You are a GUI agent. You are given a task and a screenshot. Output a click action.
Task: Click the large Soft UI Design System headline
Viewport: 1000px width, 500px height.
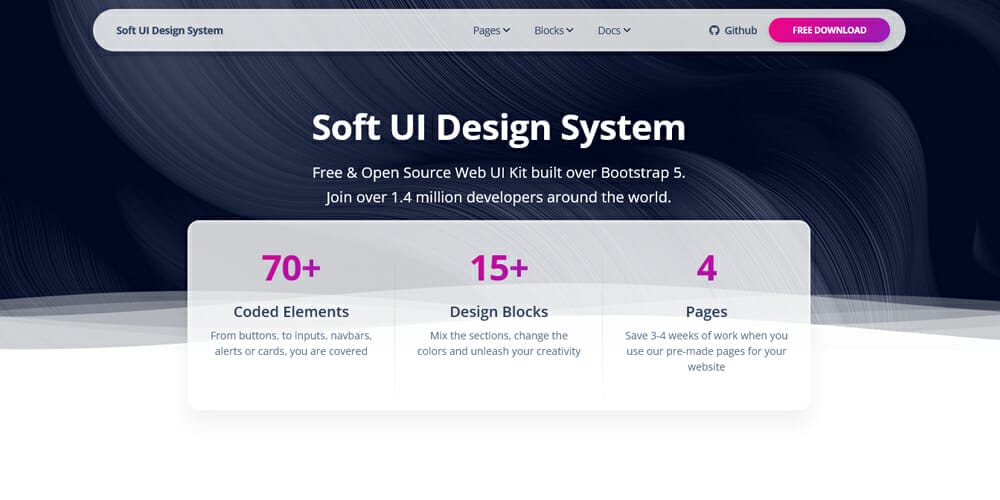(x=499, y=128)
